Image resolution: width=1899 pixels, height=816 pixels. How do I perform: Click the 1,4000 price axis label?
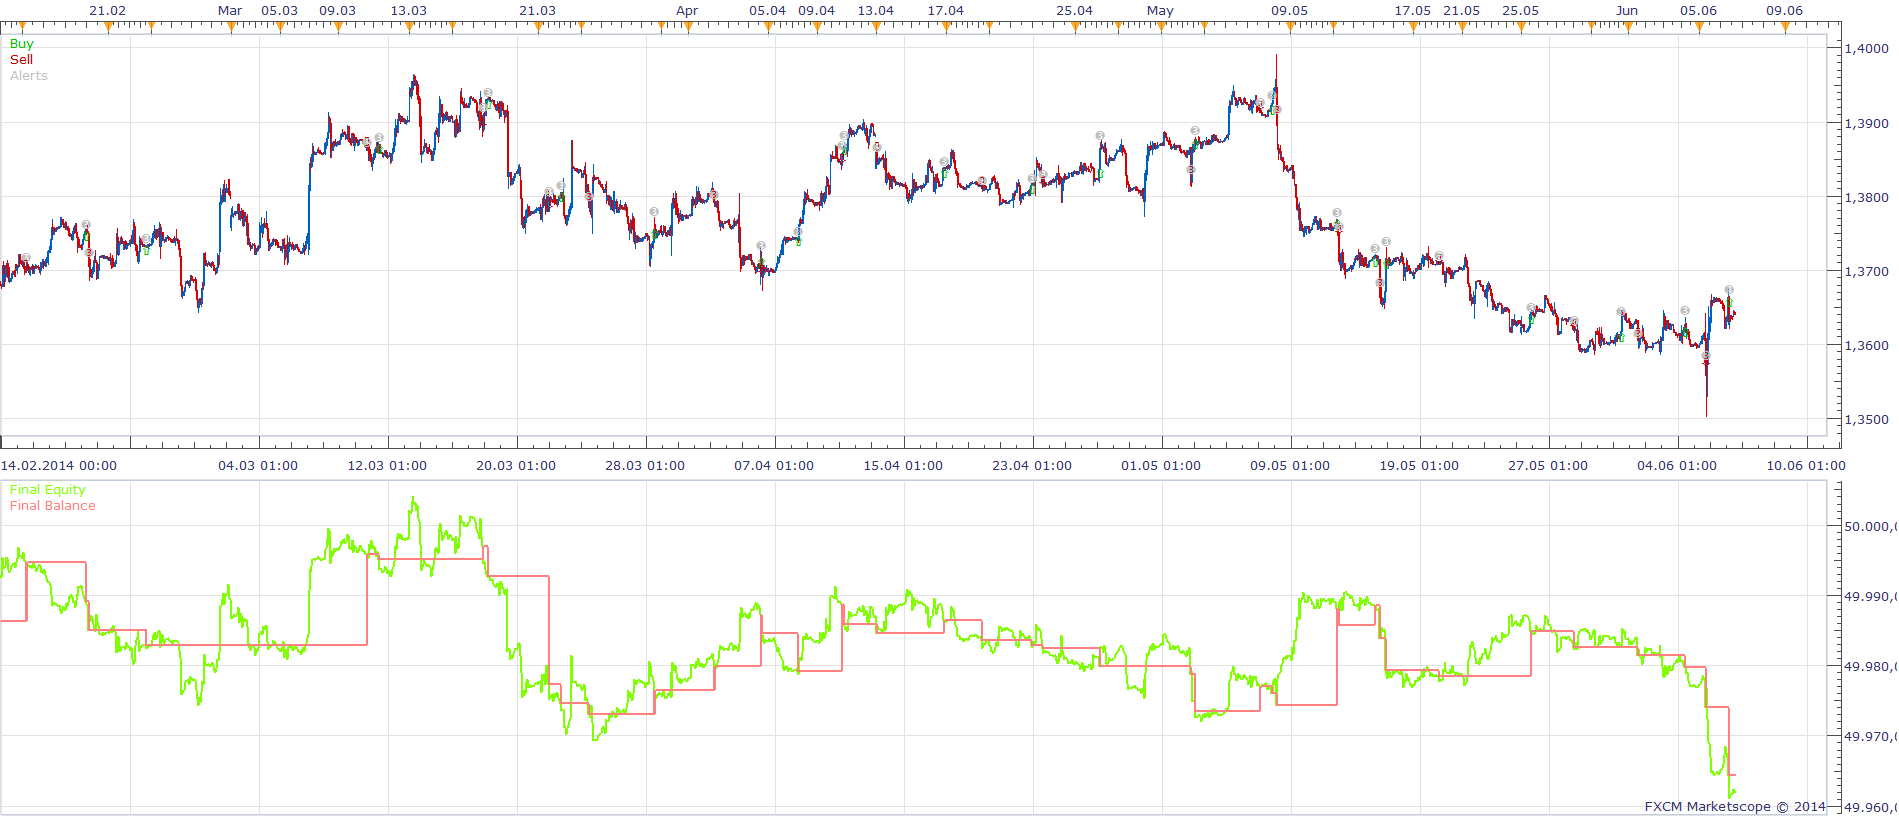(1867, 48)
